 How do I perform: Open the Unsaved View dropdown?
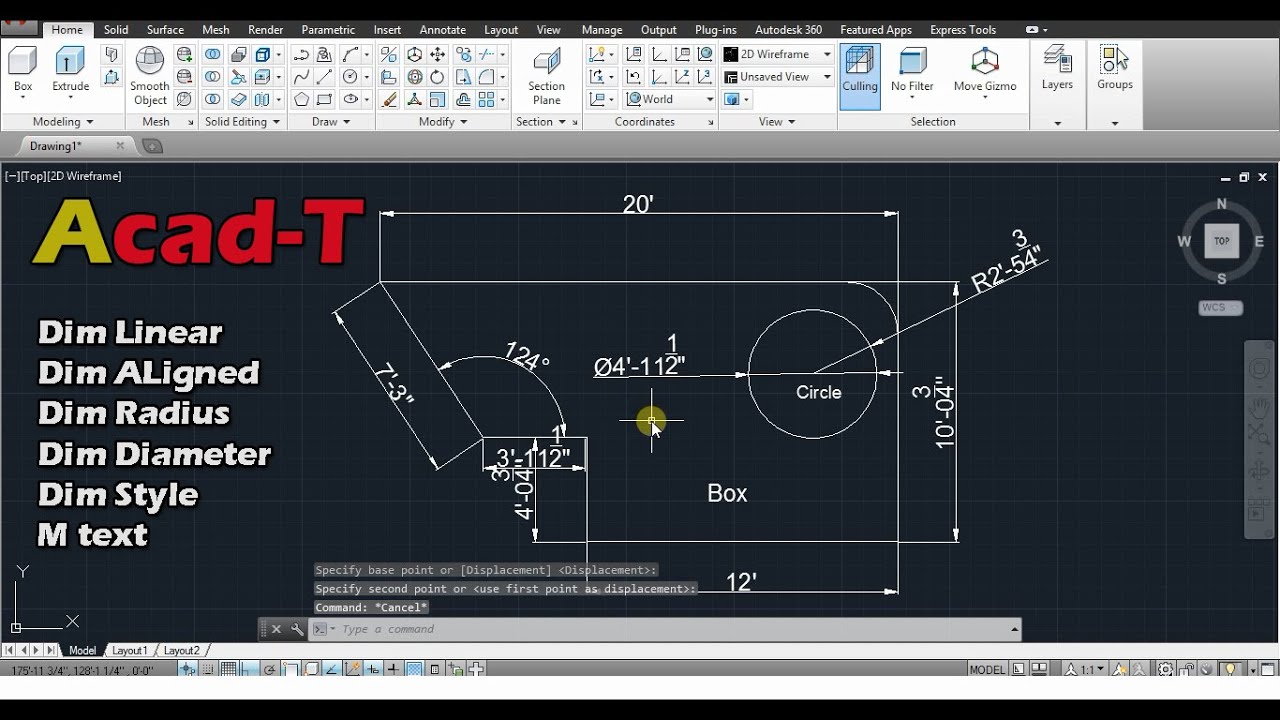pos(778,77)
